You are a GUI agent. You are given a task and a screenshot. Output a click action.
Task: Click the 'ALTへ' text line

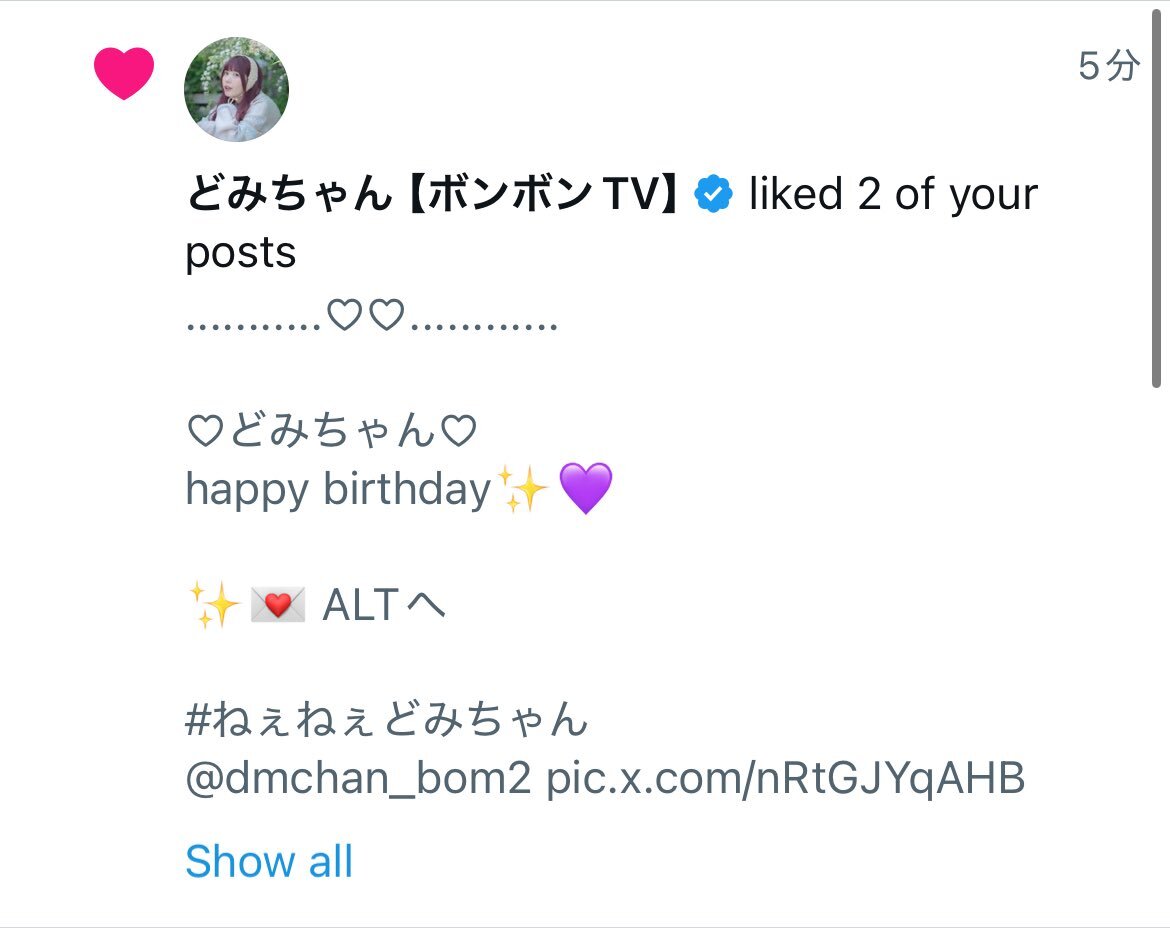(384, 605)
